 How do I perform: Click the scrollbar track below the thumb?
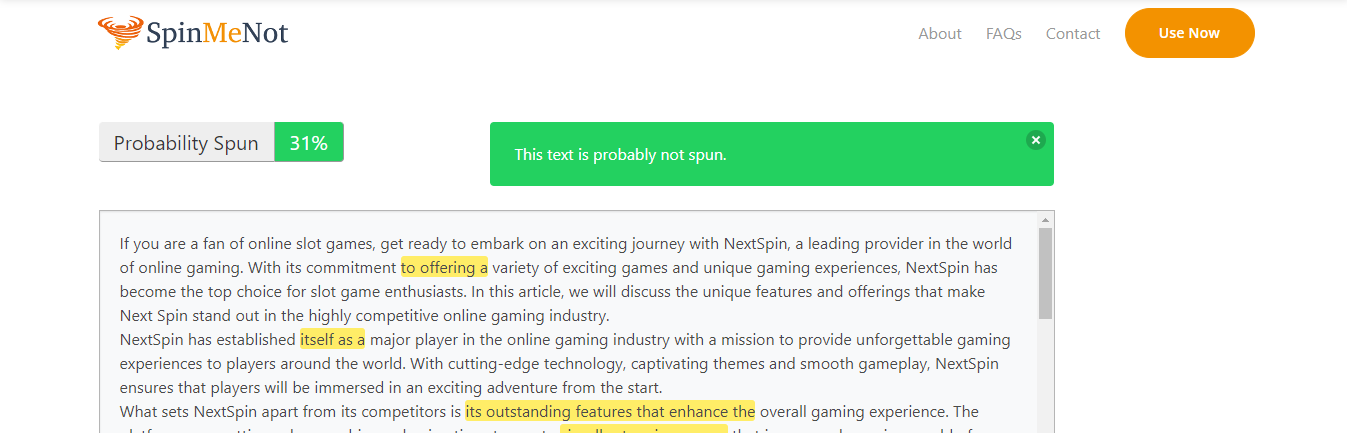coord(1046,380)
